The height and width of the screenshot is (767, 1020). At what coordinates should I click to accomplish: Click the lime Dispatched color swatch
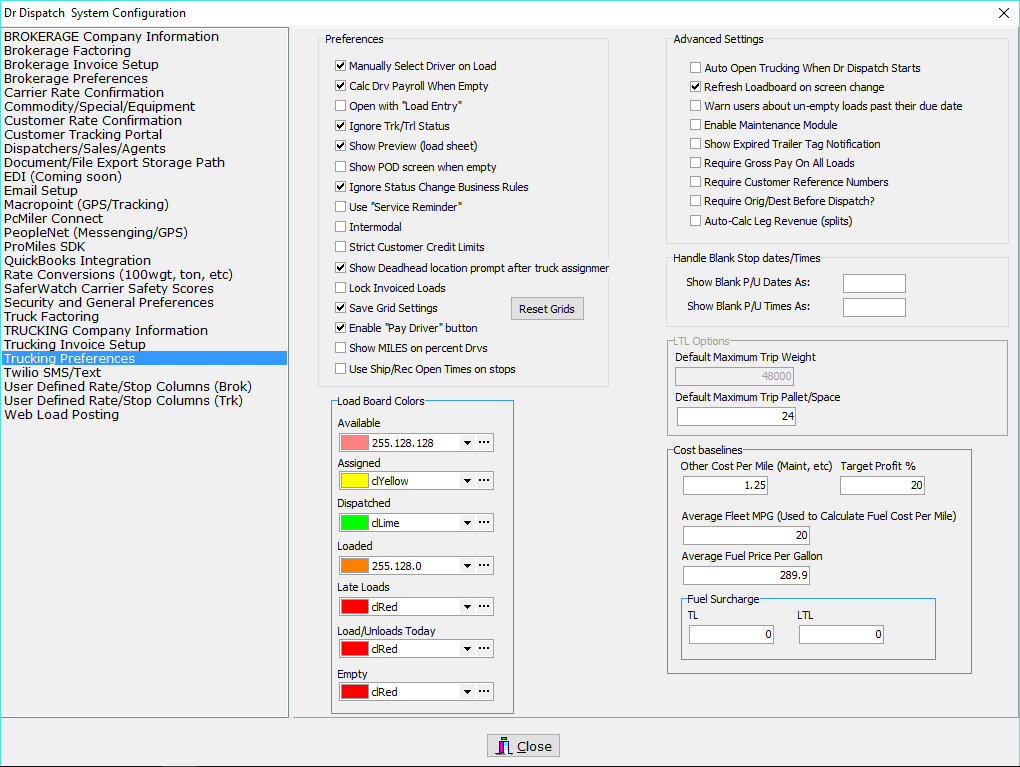(355, 522)
